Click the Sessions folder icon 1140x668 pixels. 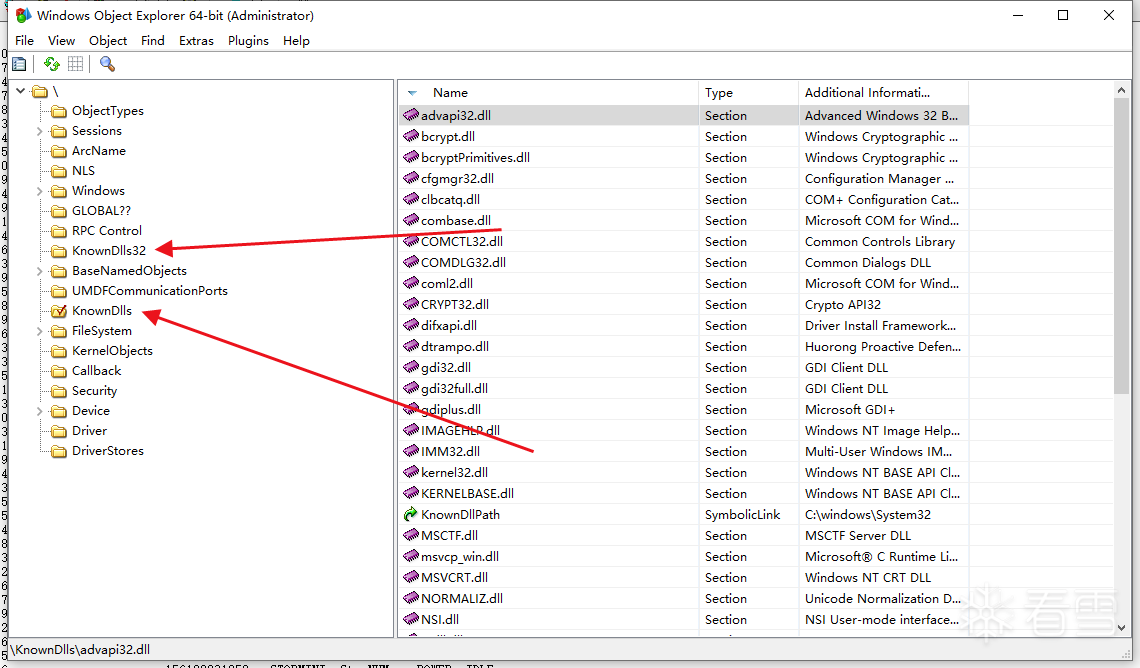tap(59, 132)
